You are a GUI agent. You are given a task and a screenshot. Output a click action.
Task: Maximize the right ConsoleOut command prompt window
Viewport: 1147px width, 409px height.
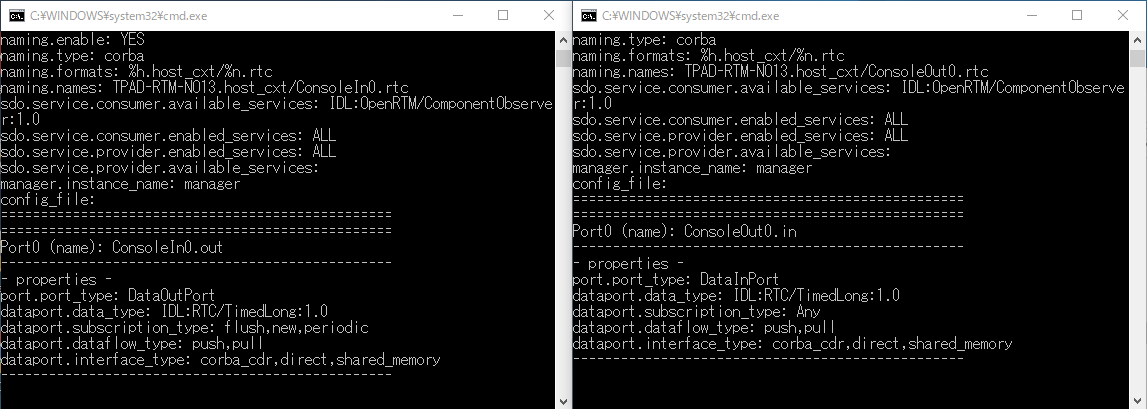click(x=1077, y=15)
